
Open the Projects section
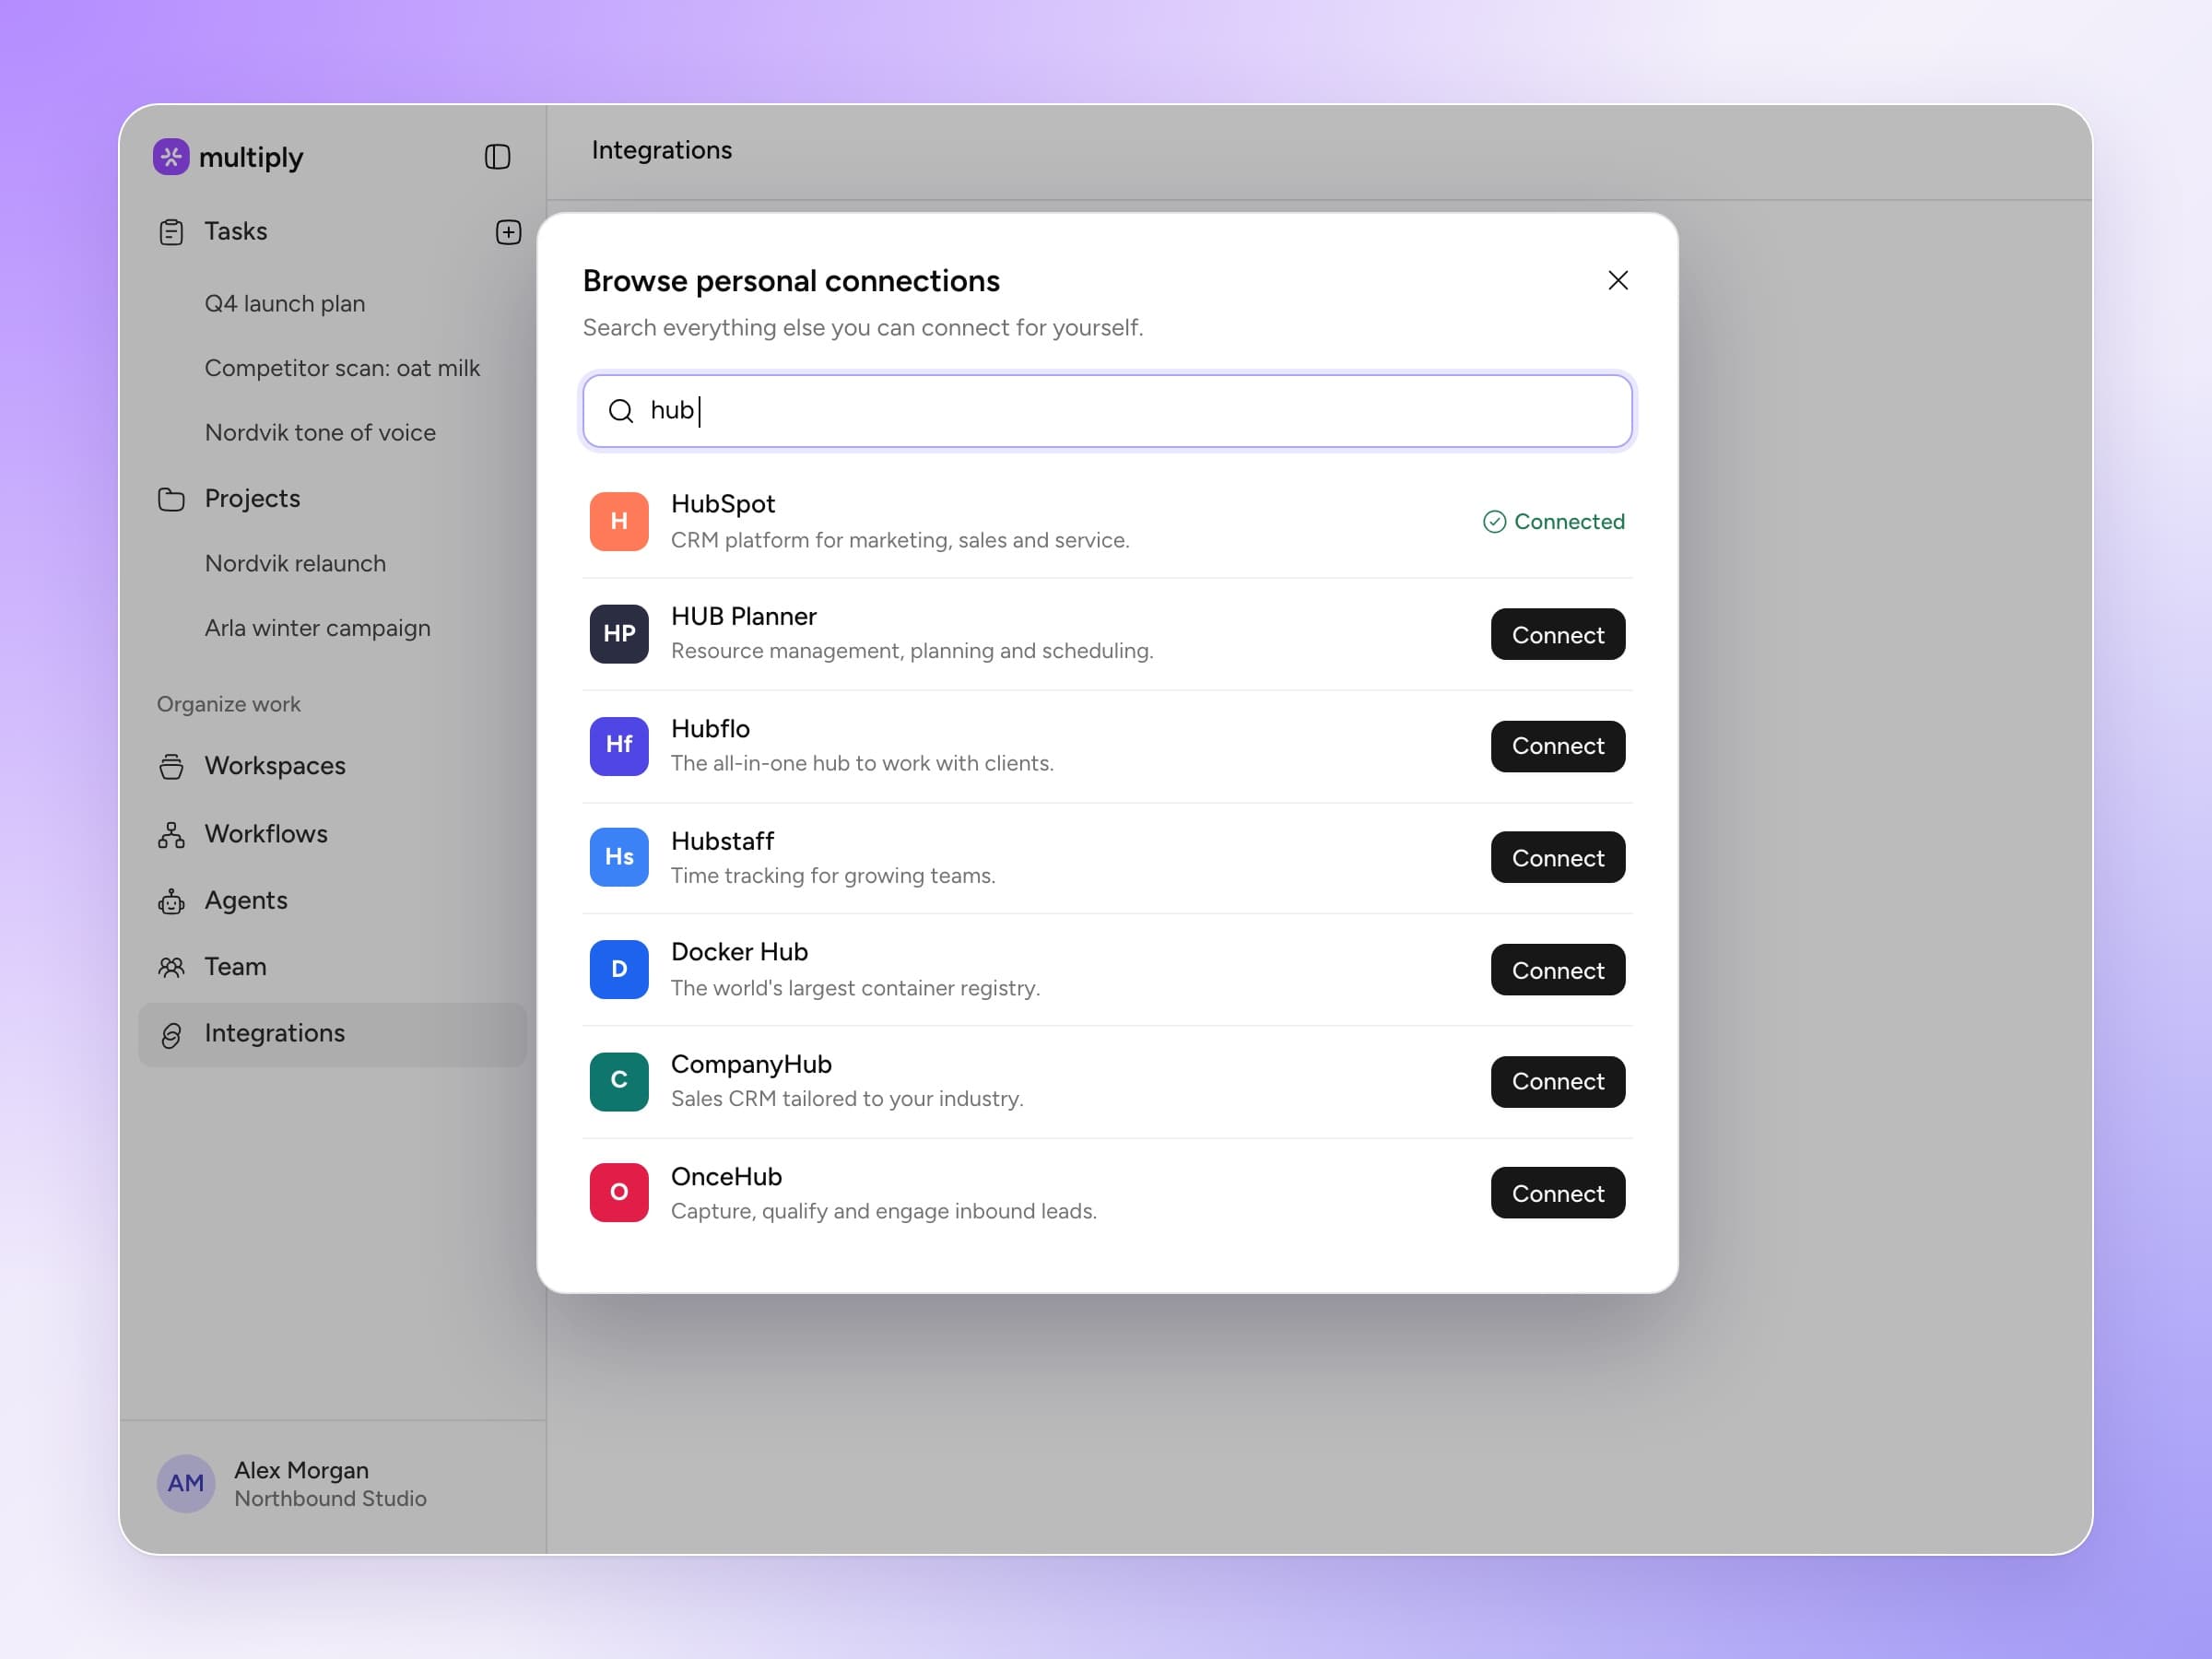252,498
